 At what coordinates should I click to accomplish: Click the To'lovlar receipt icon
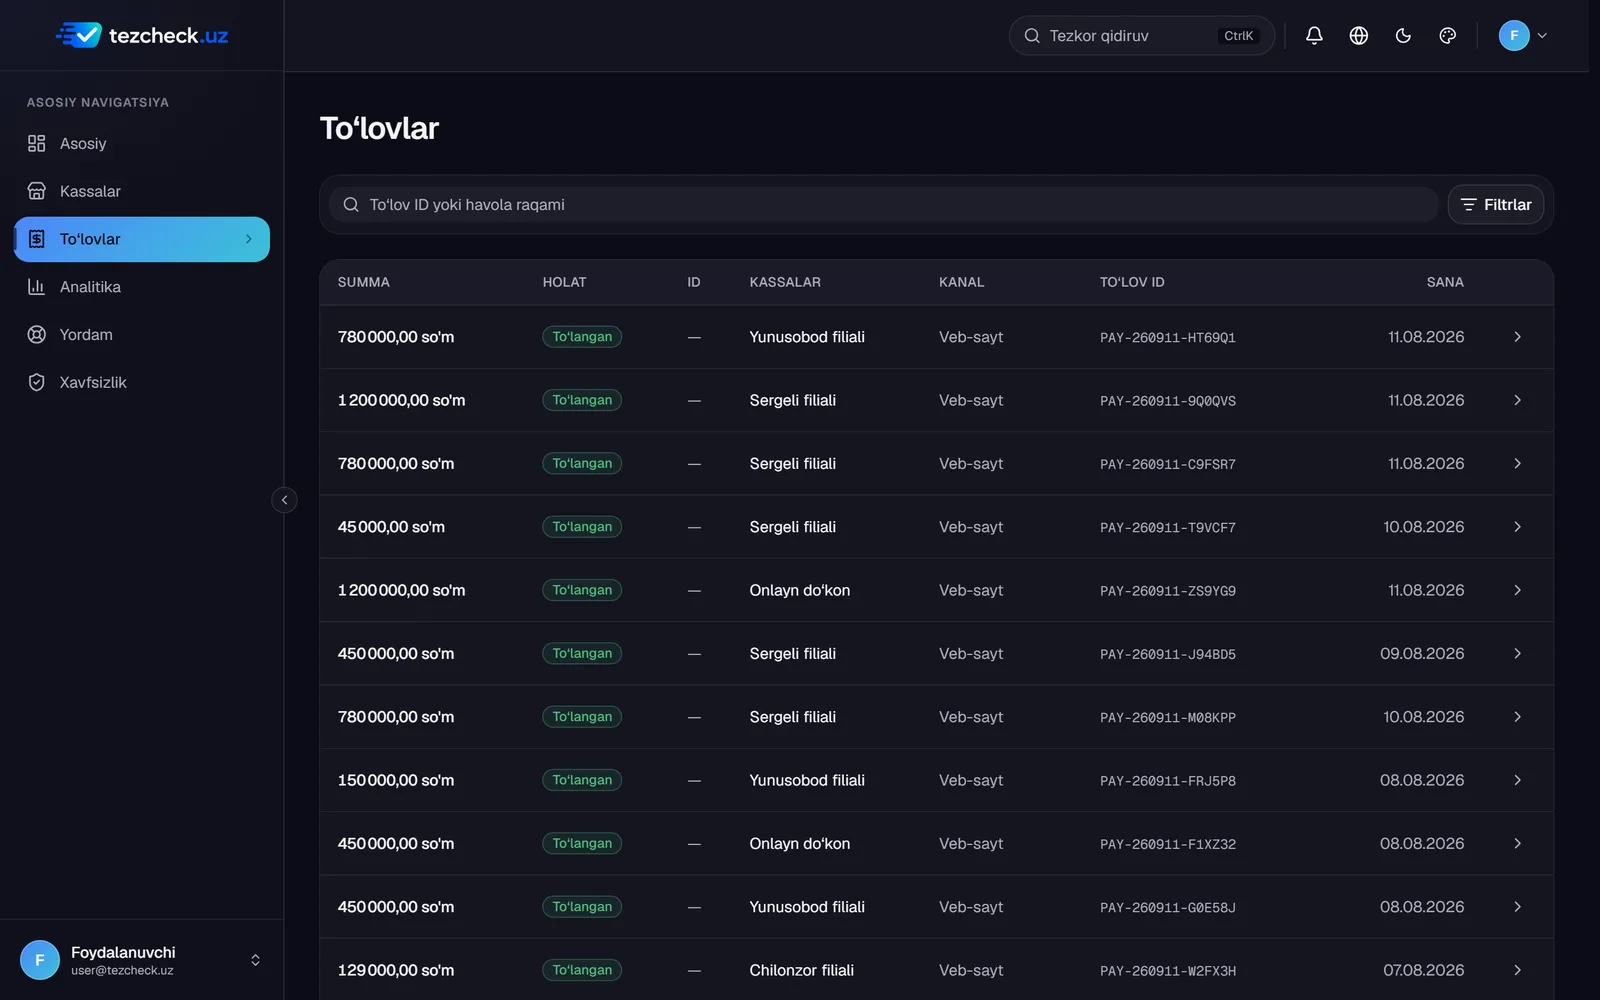37,239
